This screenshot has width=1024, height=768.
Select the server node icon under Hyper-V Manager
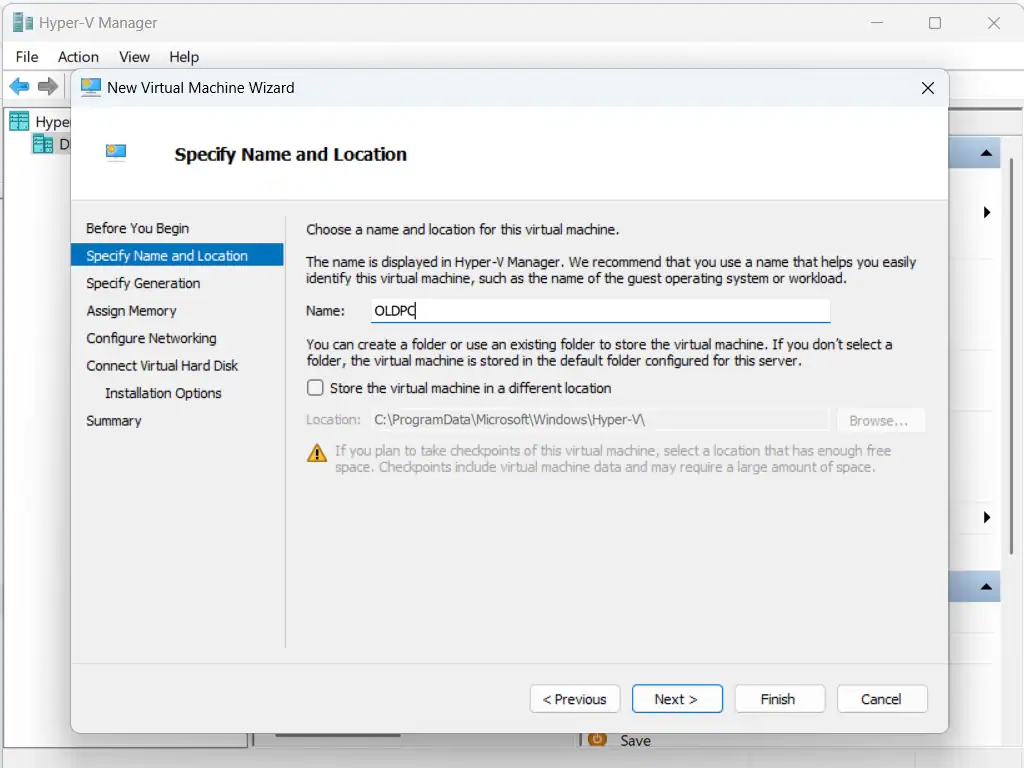(x=42, y=144)
